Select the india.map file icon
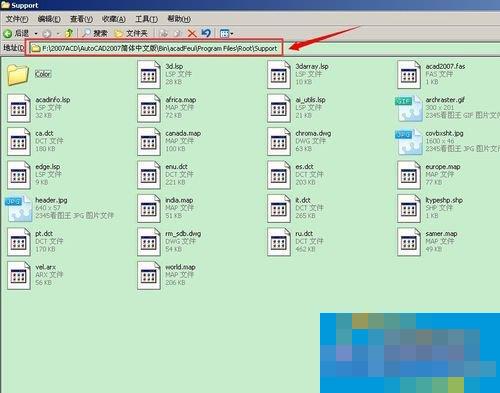The height and width of the screenshot is (393, 500). [x=149, y=209]
